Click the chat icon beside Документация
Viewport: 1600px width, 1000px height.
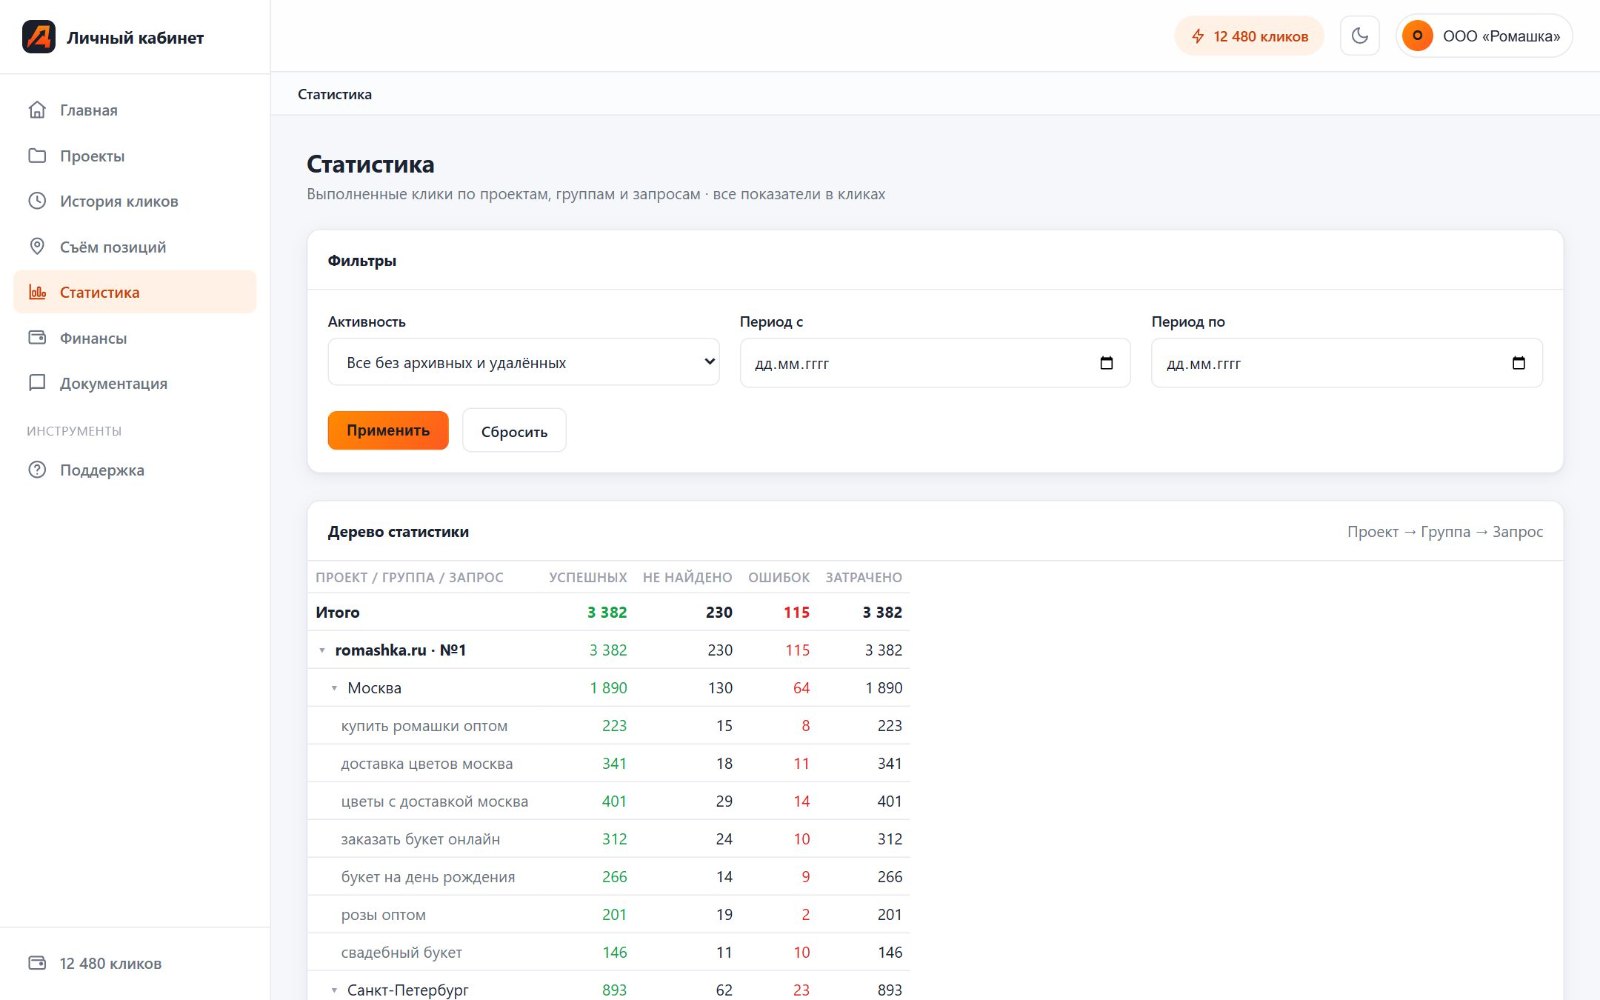coord(37,383)
